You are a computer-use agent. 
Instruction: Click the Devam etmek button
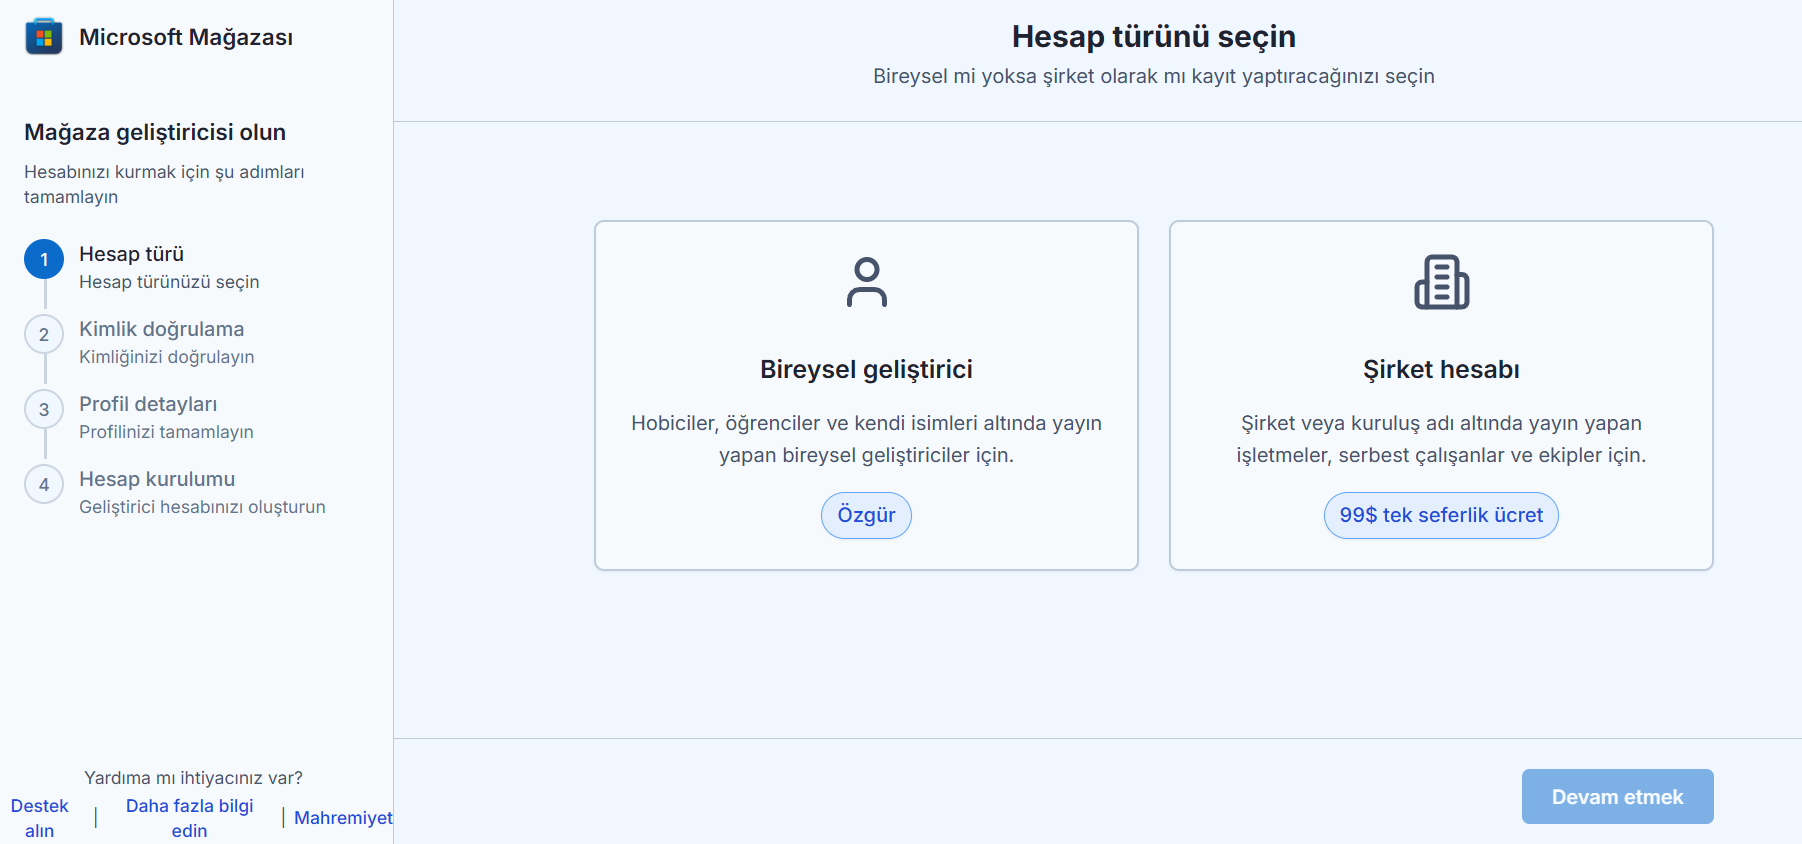click(x=1617, y=796)
